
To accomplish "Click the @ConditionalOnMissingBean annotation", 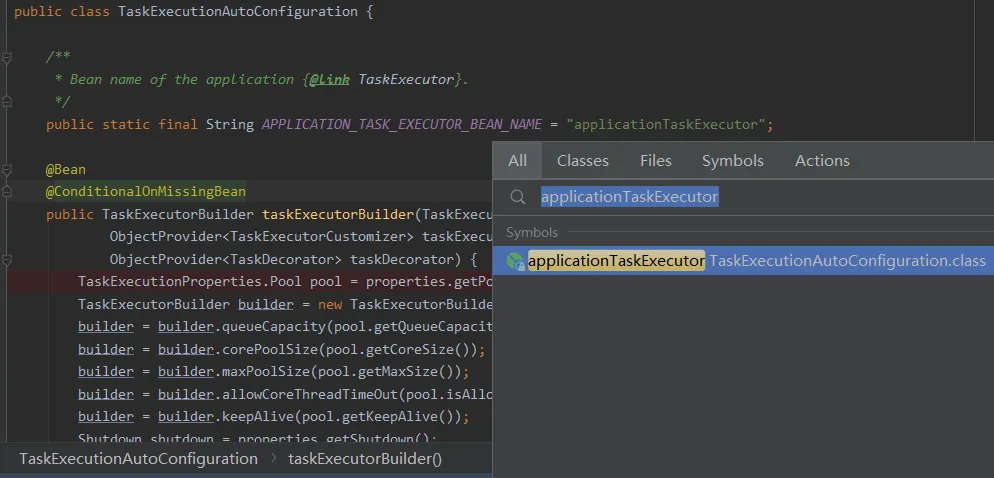I will (x=146, y=191).
